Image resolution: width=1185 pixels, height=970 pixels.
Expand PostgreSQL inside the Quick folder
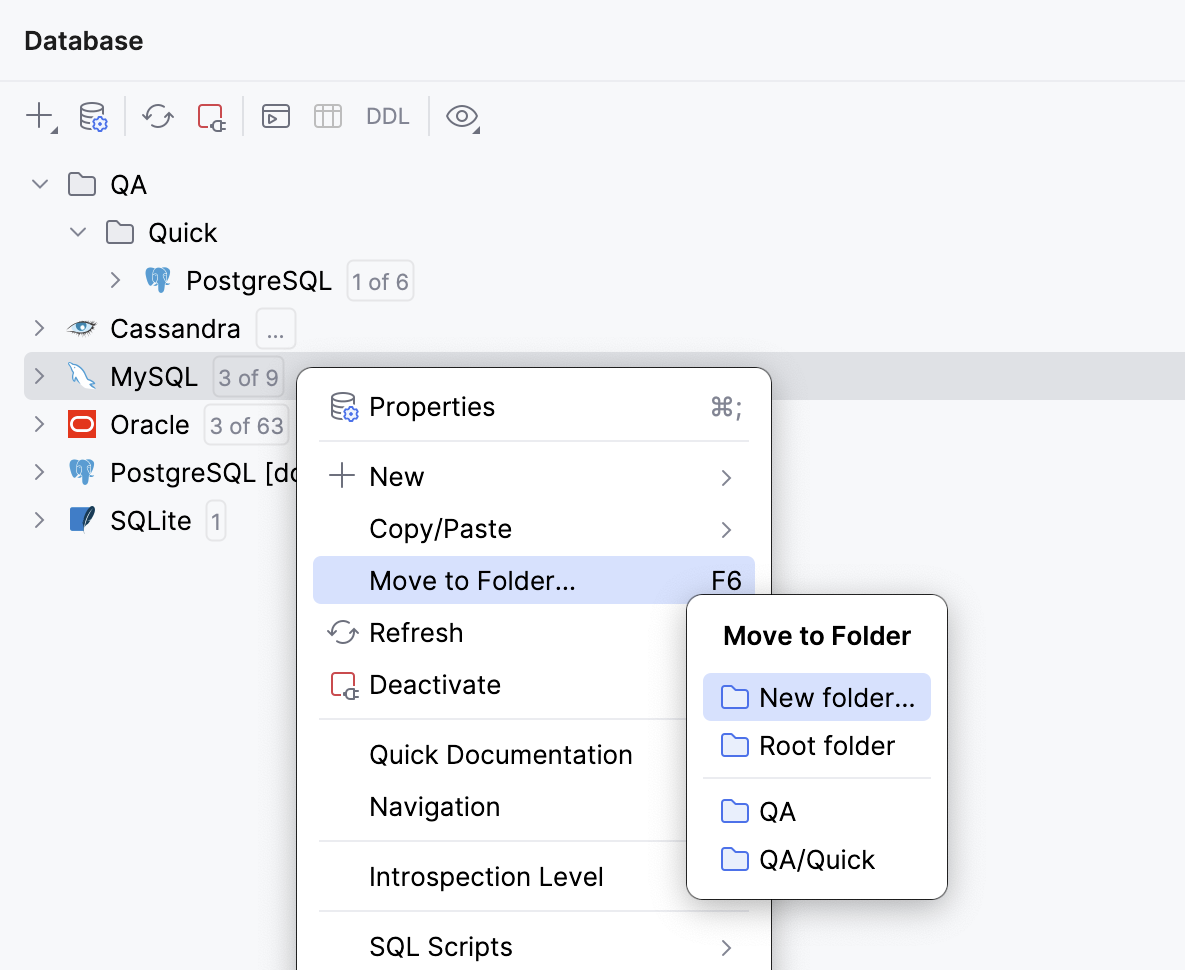point(115,280)
